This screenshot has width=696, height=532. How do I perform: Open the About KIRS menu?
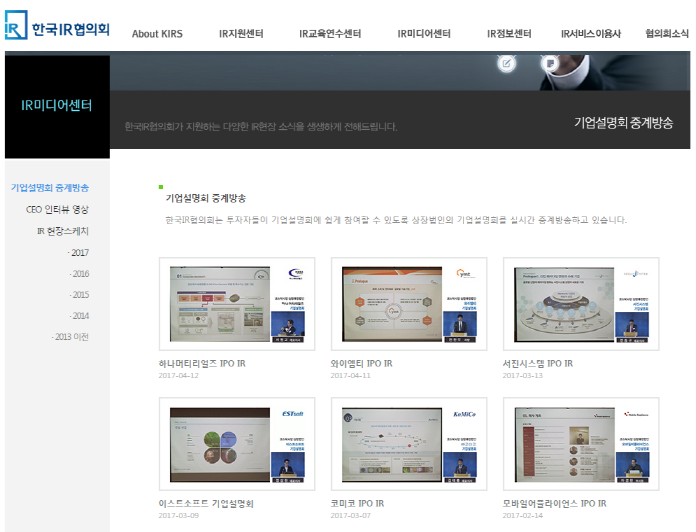click(x=157, y=34)
